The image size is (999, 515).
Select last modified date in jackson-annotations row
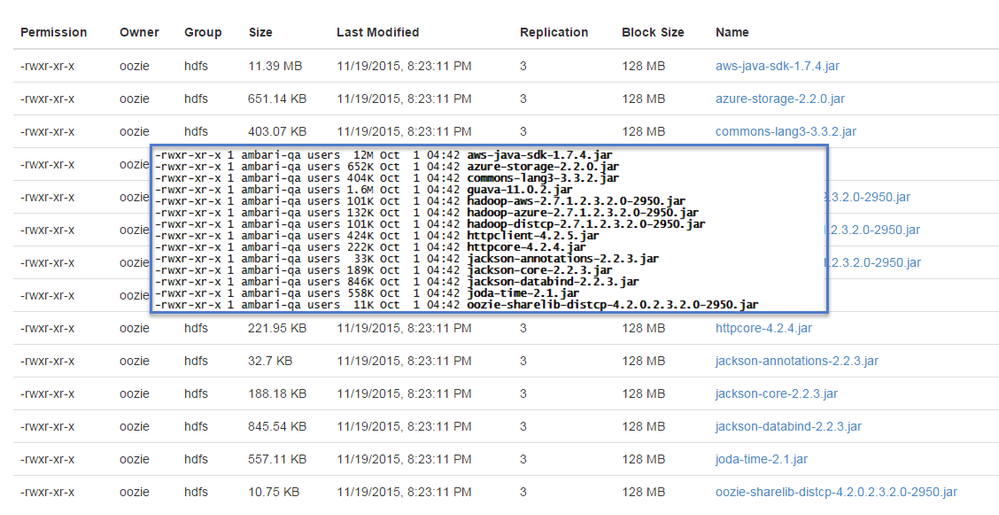pyautogui.click(x=404, y=361)
